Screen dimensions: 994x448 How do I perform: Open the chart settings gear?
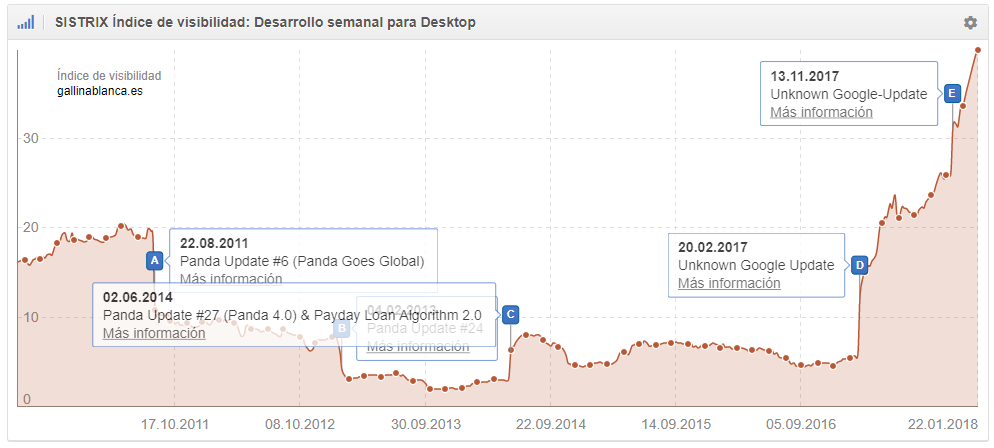coord(969,22)
